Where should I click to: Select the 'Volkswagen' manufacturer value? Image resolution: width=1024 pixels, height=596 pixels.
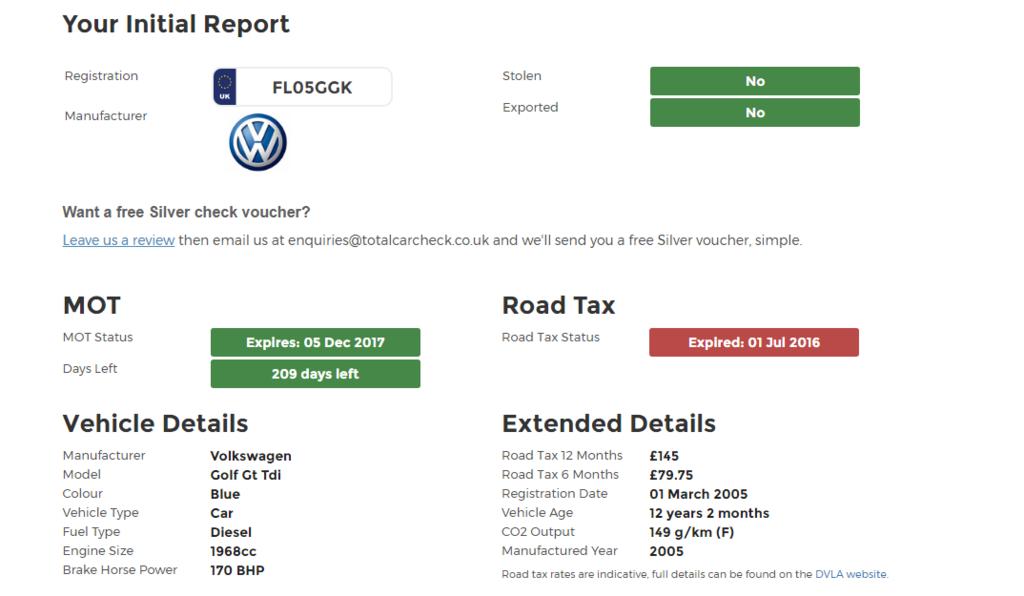[x=251, y=456]
